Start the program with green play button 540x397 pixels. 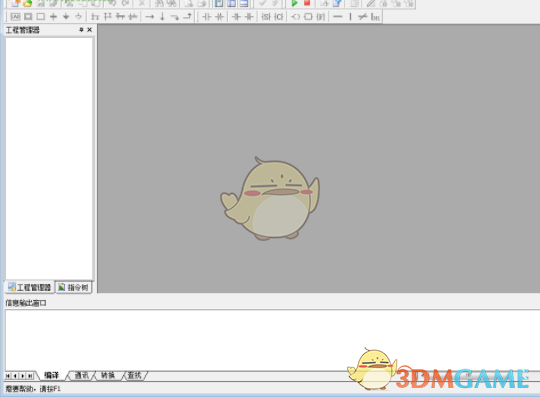pos(294,3)
